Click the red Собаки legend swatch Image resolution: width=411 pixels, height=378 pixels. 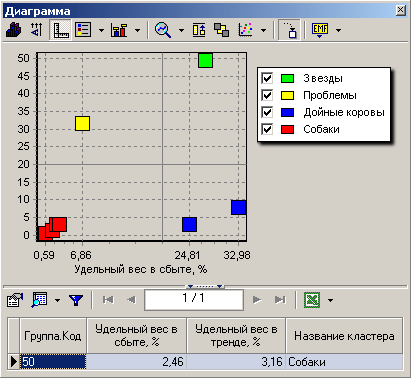[287, 129]
